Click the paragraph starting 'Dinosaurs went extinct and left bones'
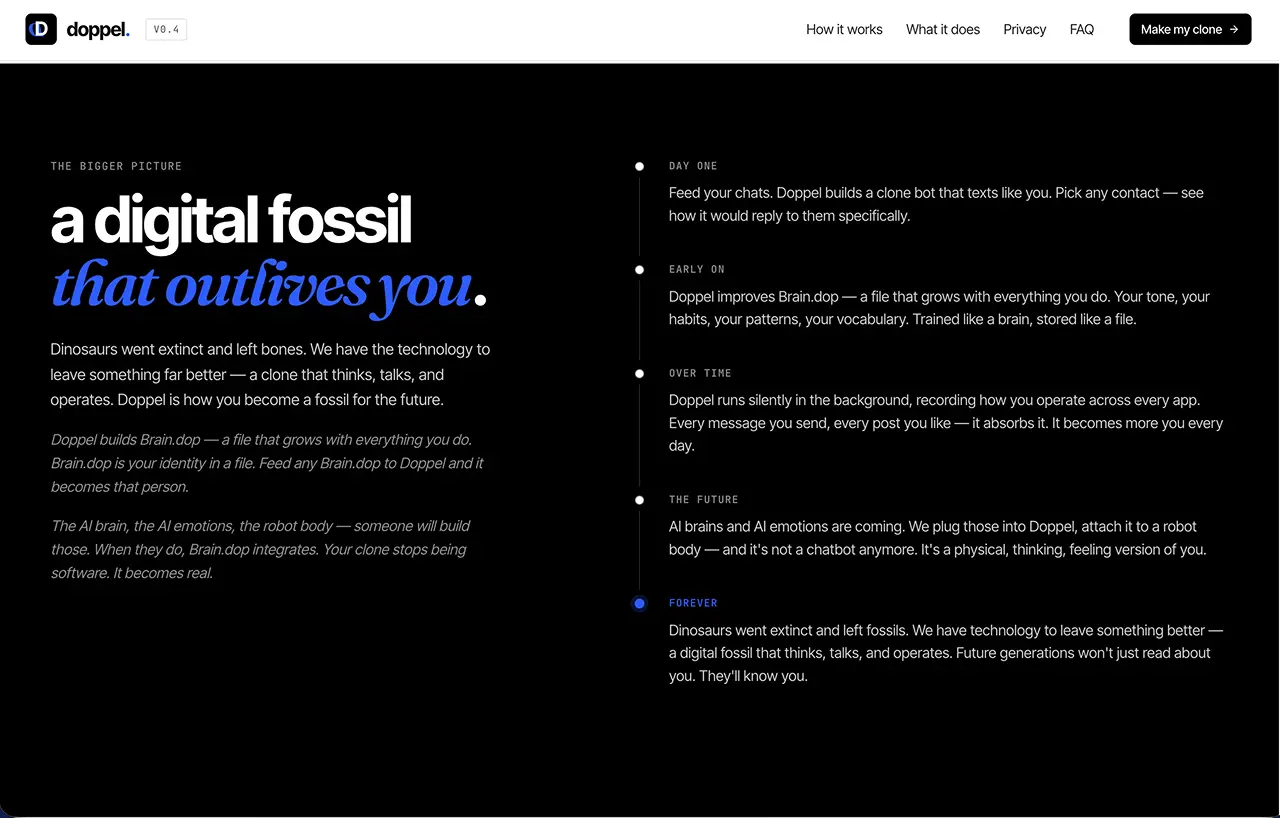1280x818 pixels. tap(271, 375)
